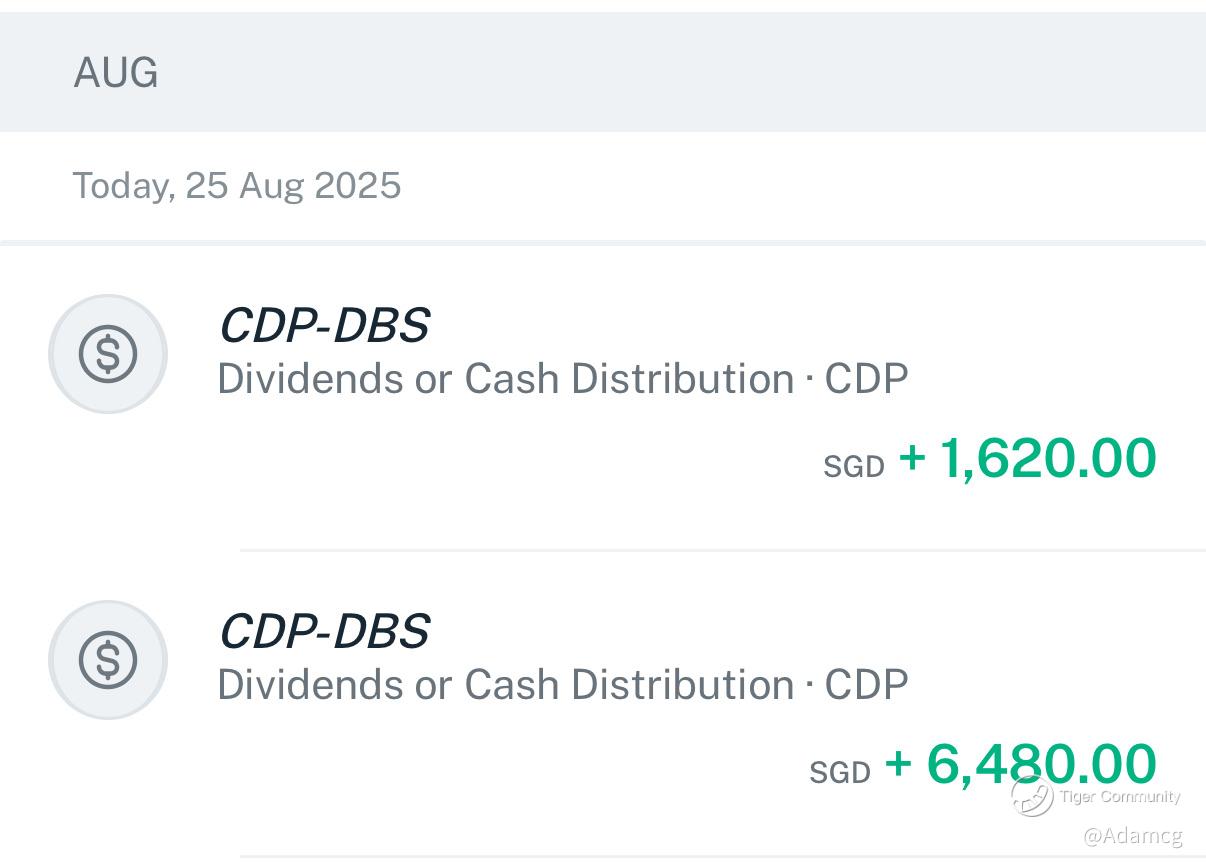Tap the dollar icon beside the 1,620.00 dividend
Viewport: 1206px width, 863px height.
pyautogui.click(x=107, y=354)
